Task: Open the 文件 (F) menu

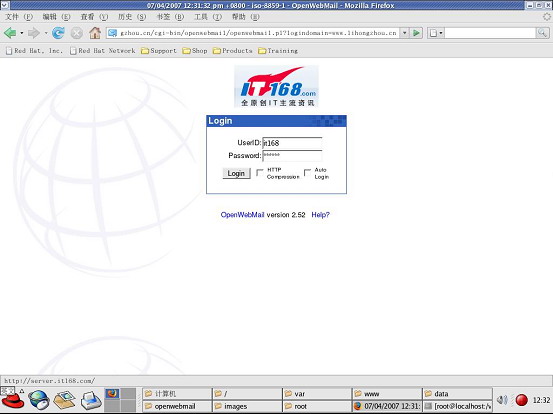Action: click(x=18, y=17)
